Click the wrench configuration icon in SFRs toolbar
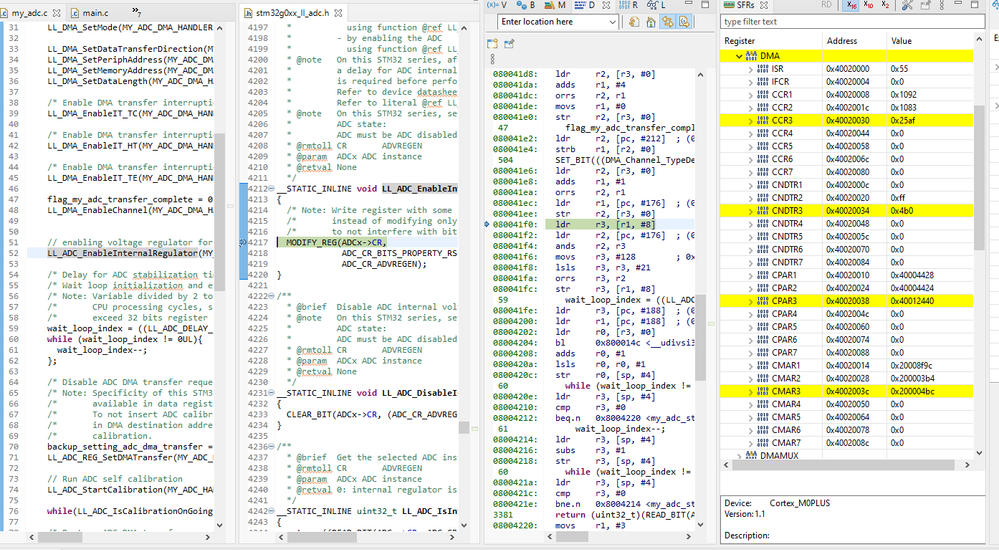The height and width of the screenshot is (550, 999). [907, 5]
